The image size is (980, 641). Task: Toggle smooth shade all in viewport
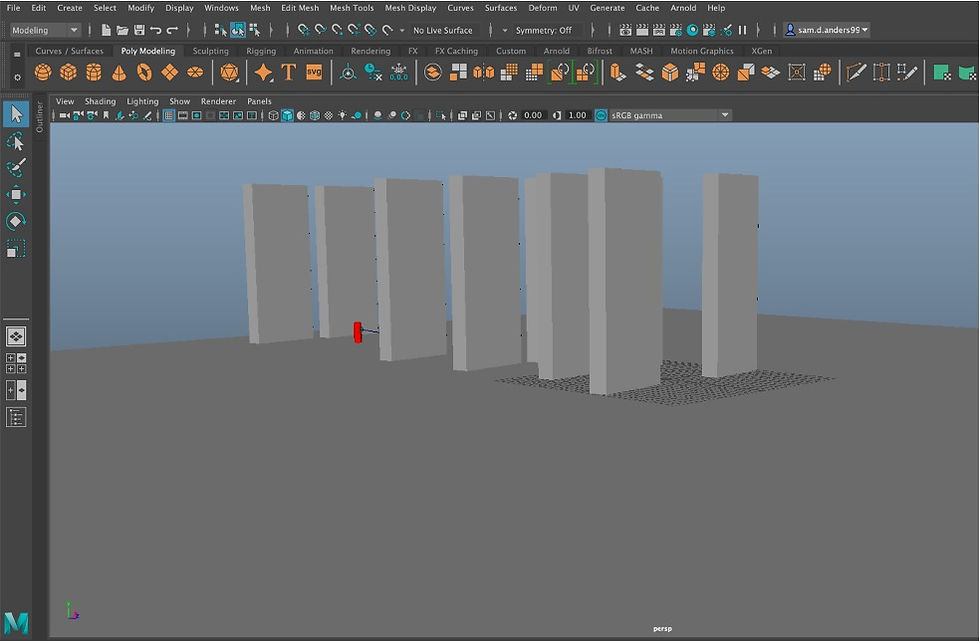coord(287,115)
